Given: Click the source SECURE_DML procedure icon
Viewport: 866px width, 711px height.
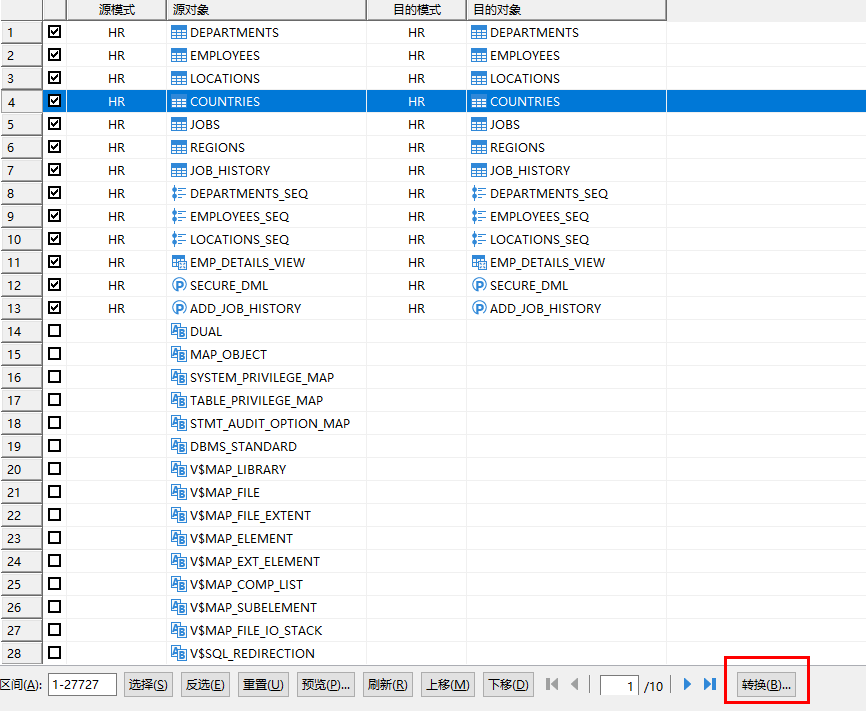Looking at the screenshot, I should [x=178, y=285].
